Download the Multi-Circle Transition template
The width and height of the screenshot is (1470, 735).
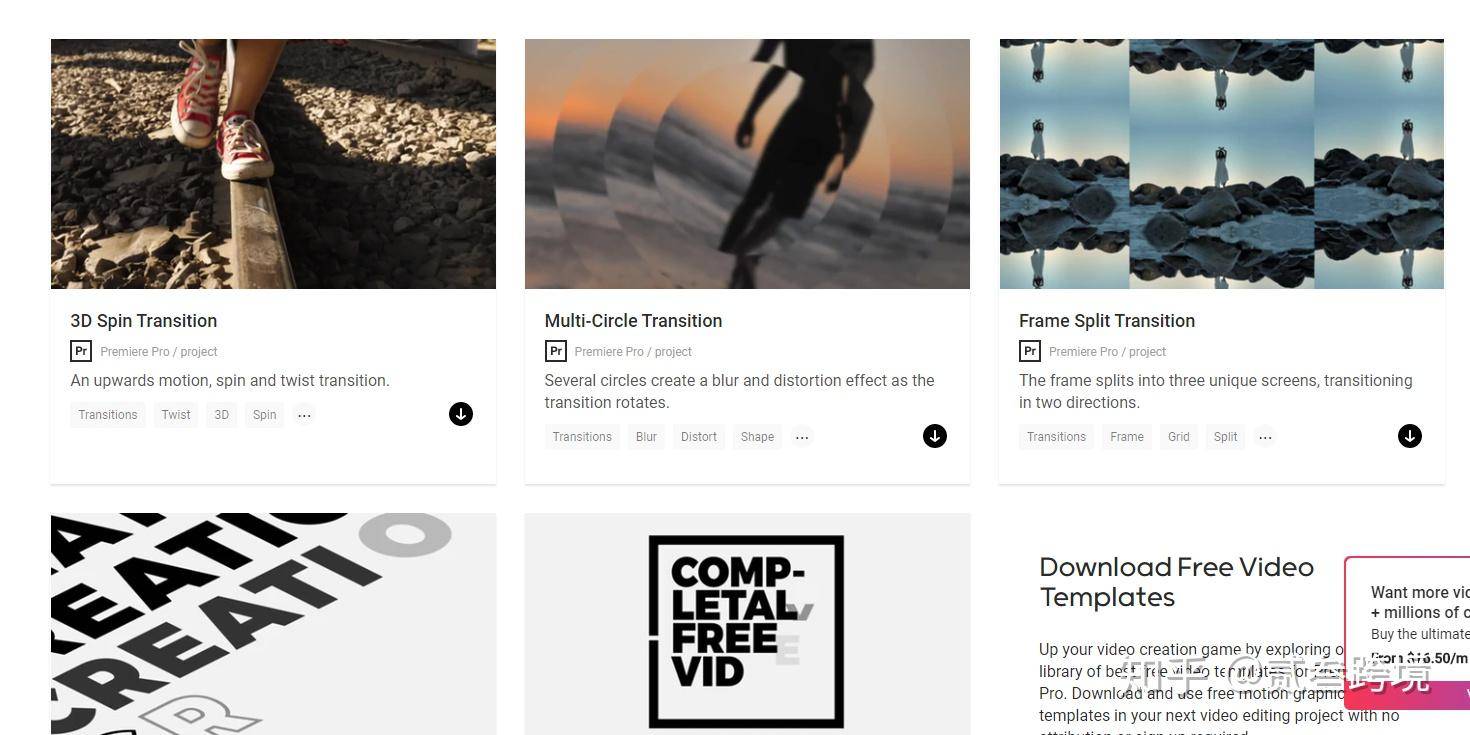tap(935, 436)
